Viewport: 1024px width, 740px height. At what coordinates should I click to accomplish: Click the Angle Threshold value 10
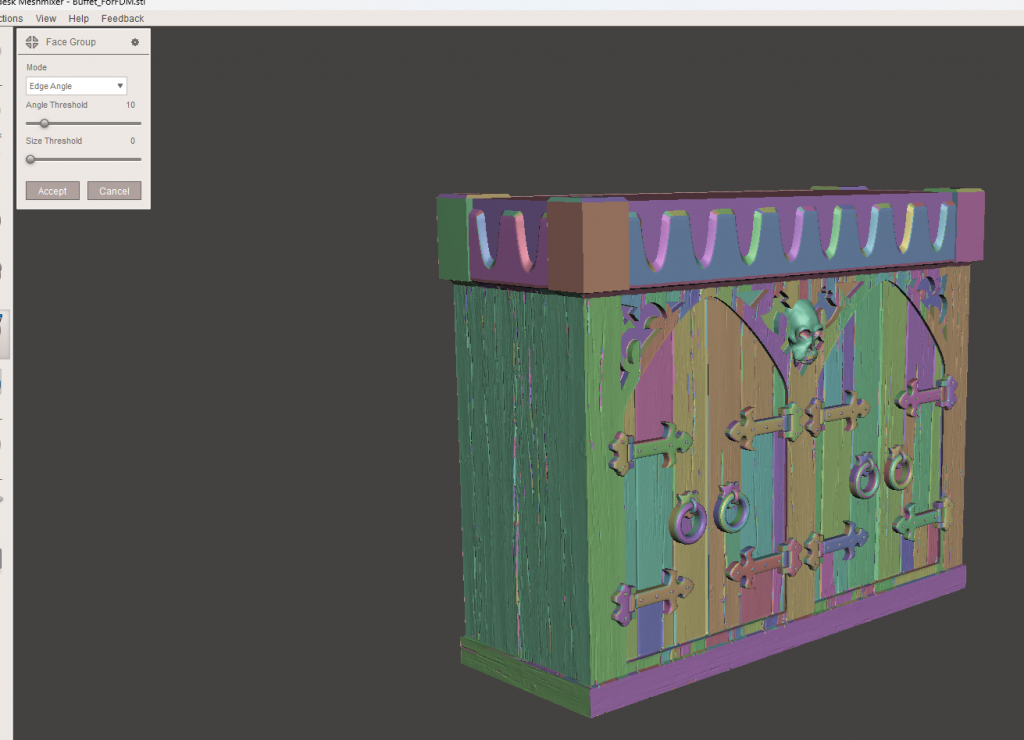[x=130, y=105]
